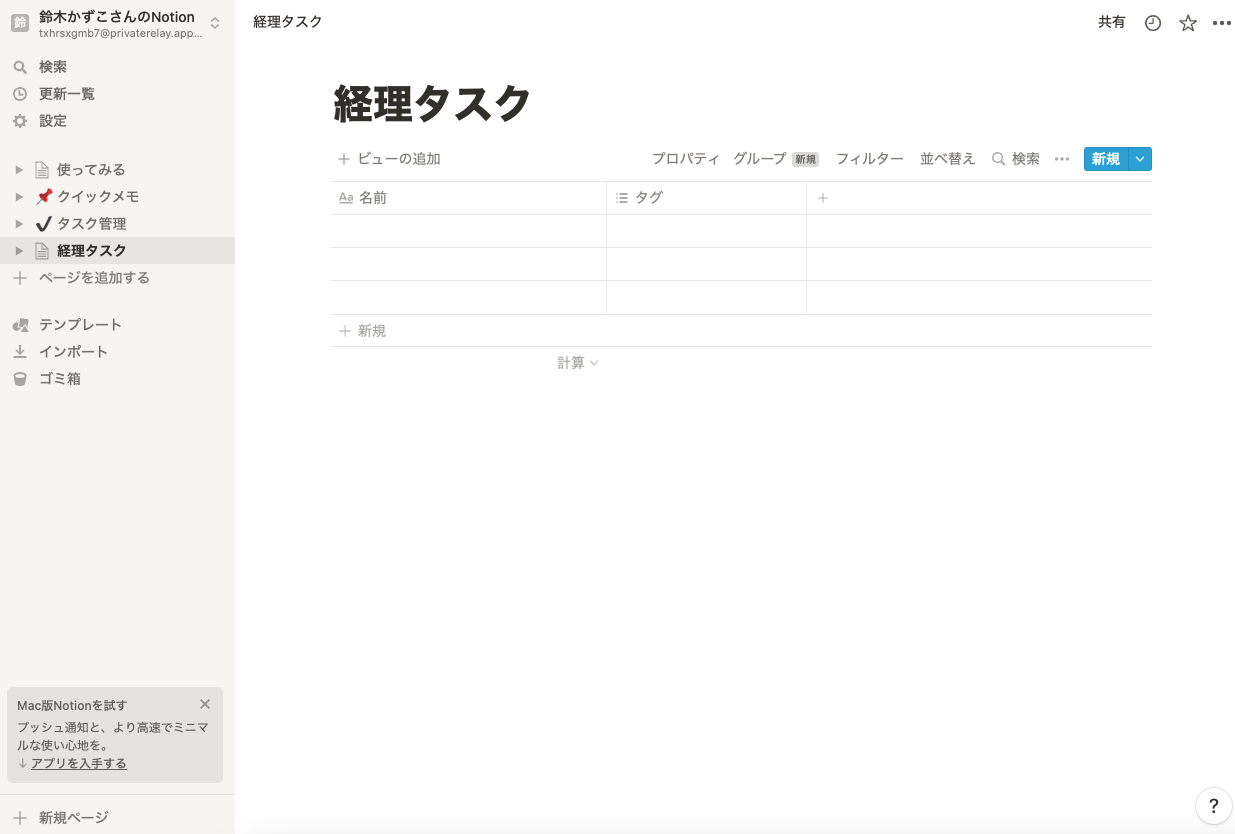Screen dimensions: 1235x834
Task: Click the list icon in the タグ header
Action: point(622,198)
